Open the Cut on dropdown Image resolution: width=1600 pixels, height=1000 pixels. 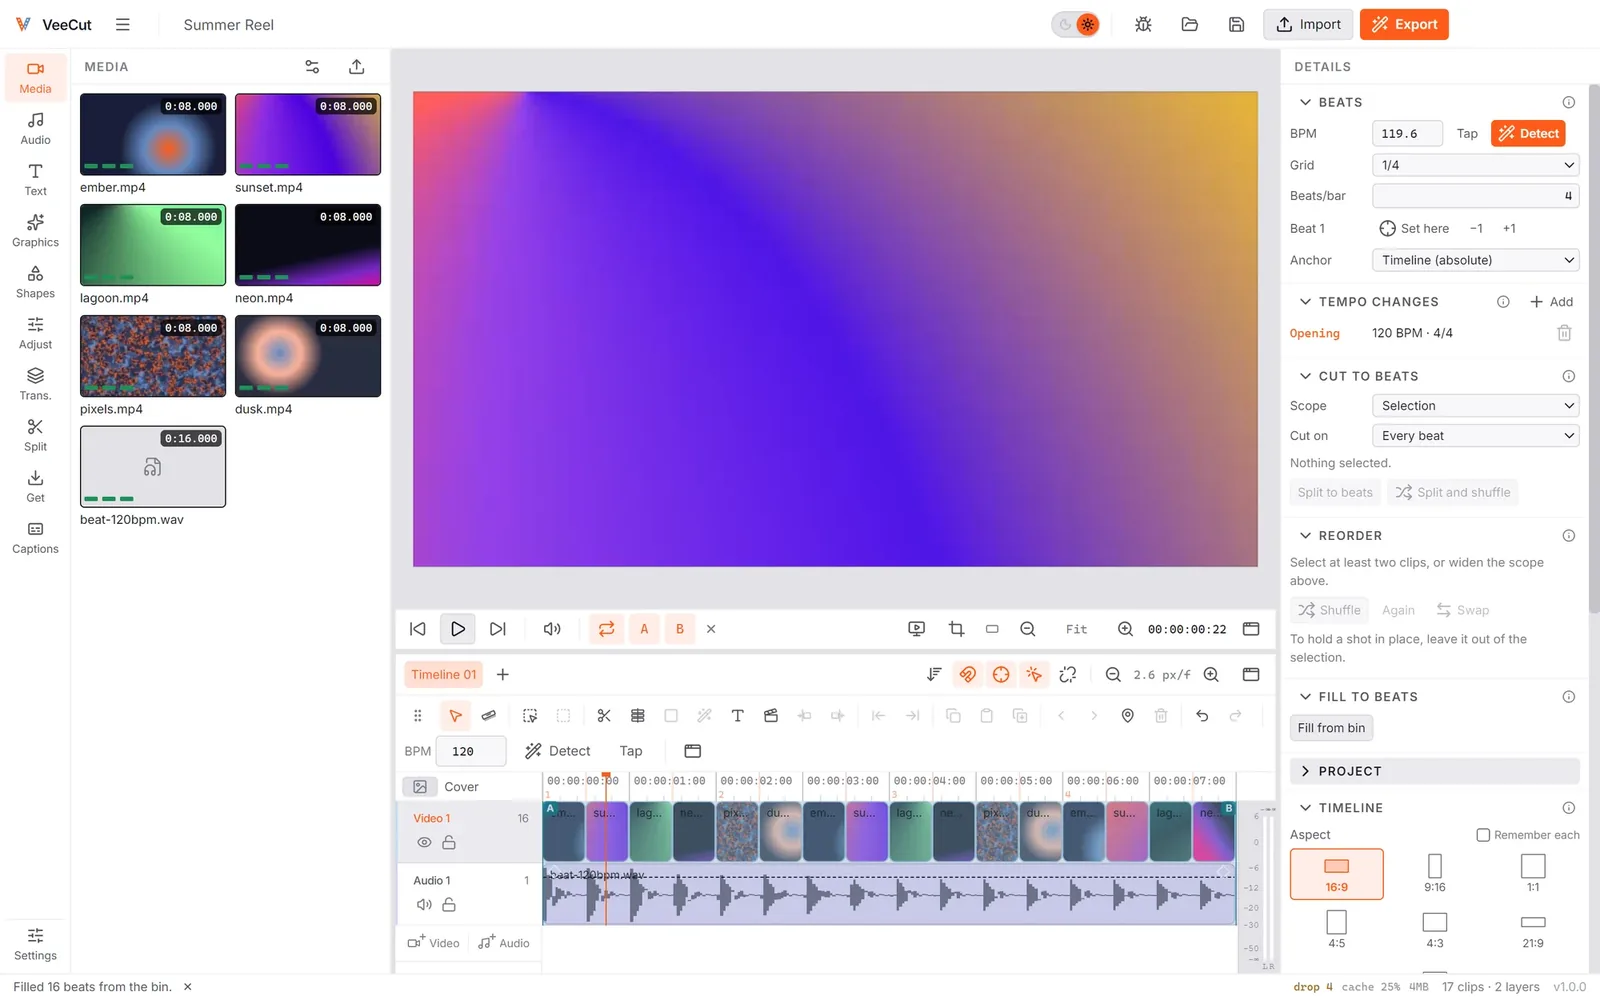click(x=1475, y=436)
